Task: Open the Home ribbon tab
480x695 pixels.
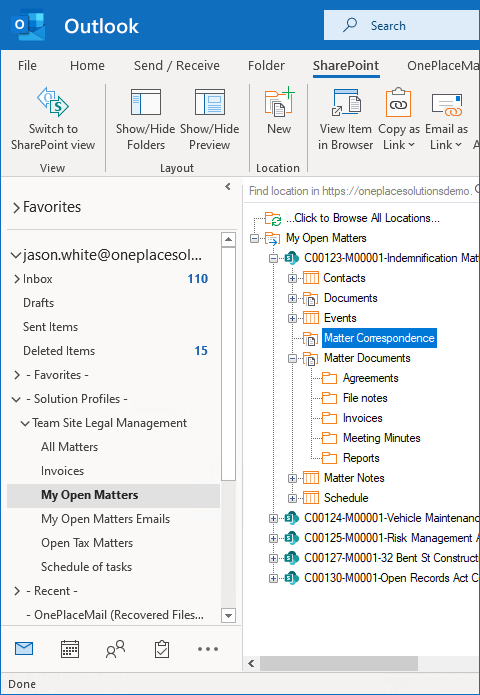Action: (x=87, y=66)
